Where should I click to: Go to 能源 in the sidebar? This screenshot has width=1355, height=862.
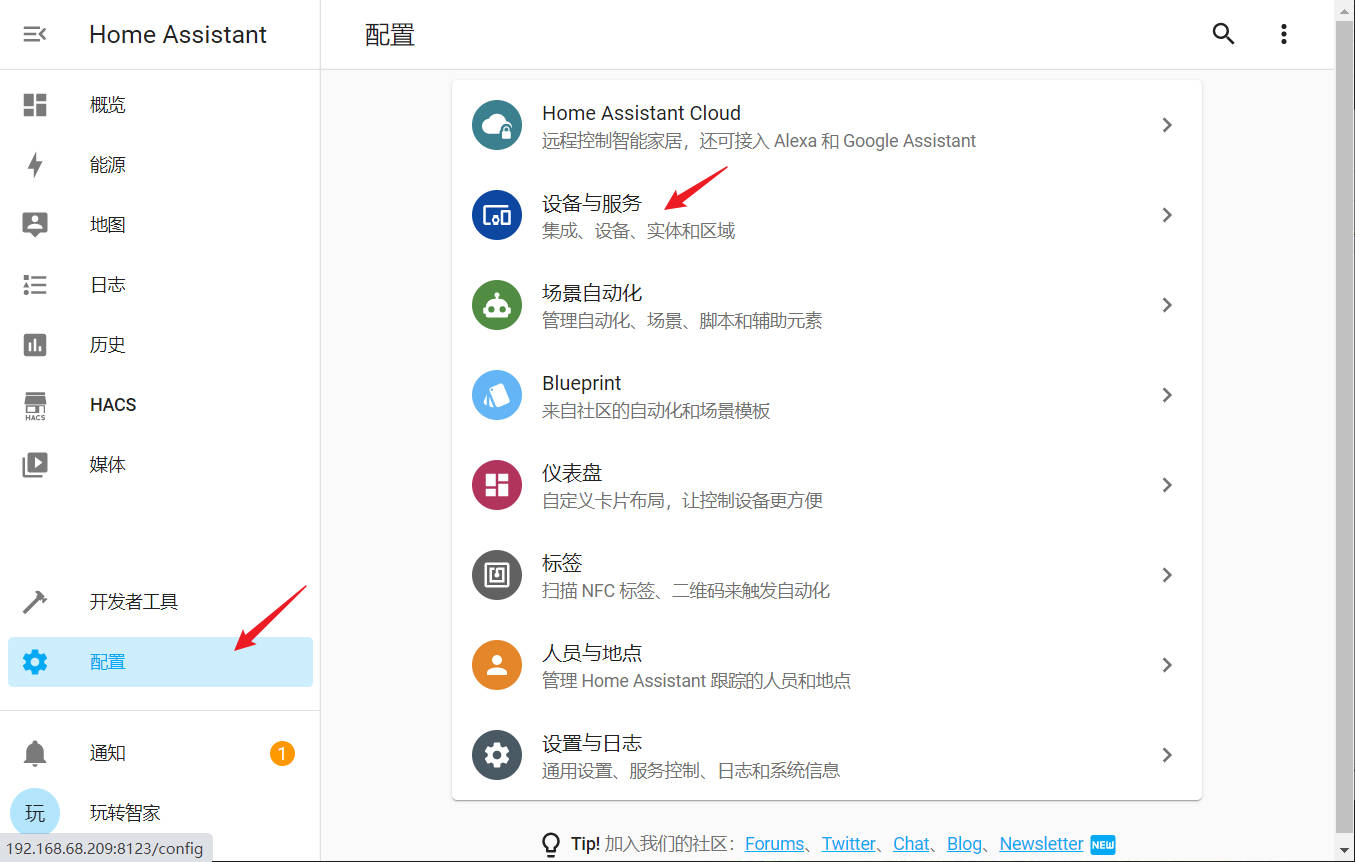tap(108, 165)
